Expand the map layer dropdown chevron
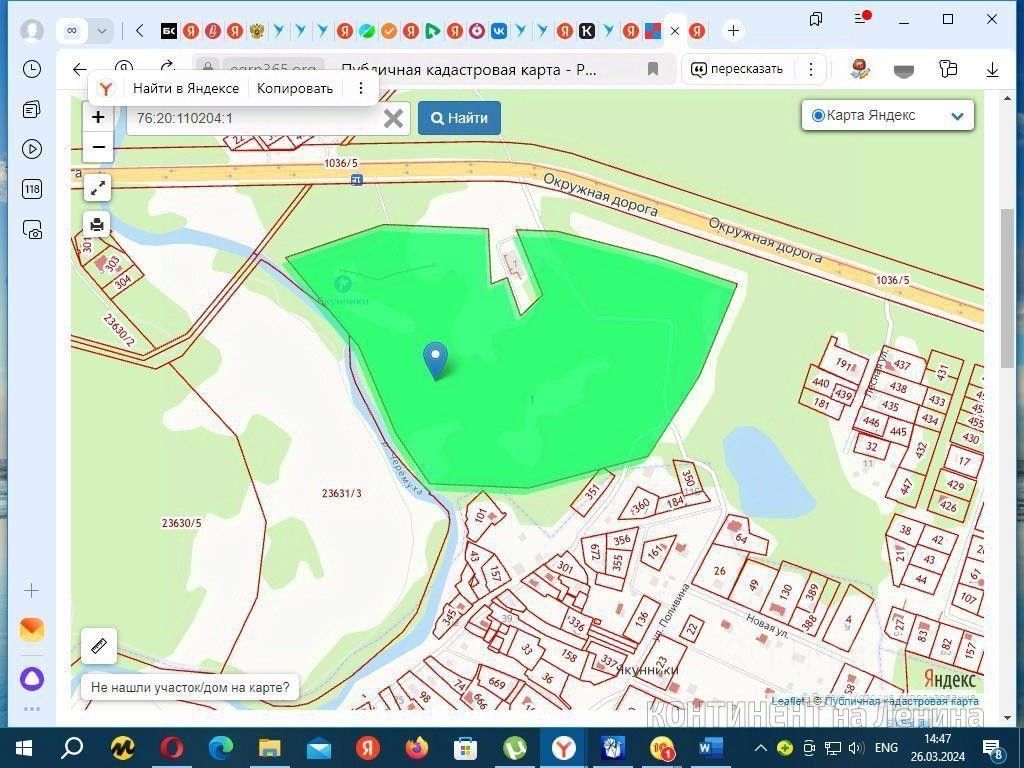This screenshot has height=768, width=1024. tap(957, 116)
